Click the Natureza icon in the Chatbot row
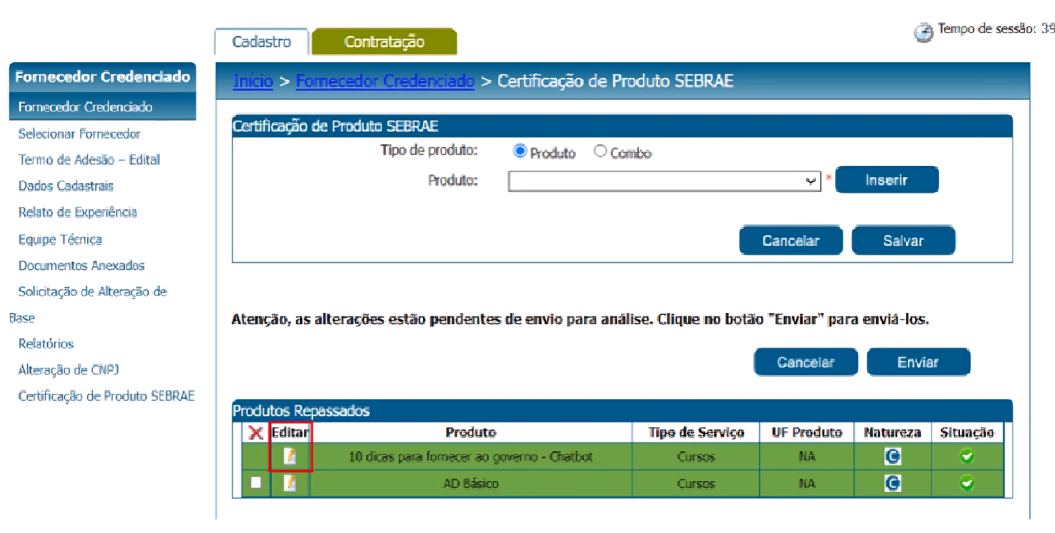The image size is (1055, 533). (x=893, y=457)
